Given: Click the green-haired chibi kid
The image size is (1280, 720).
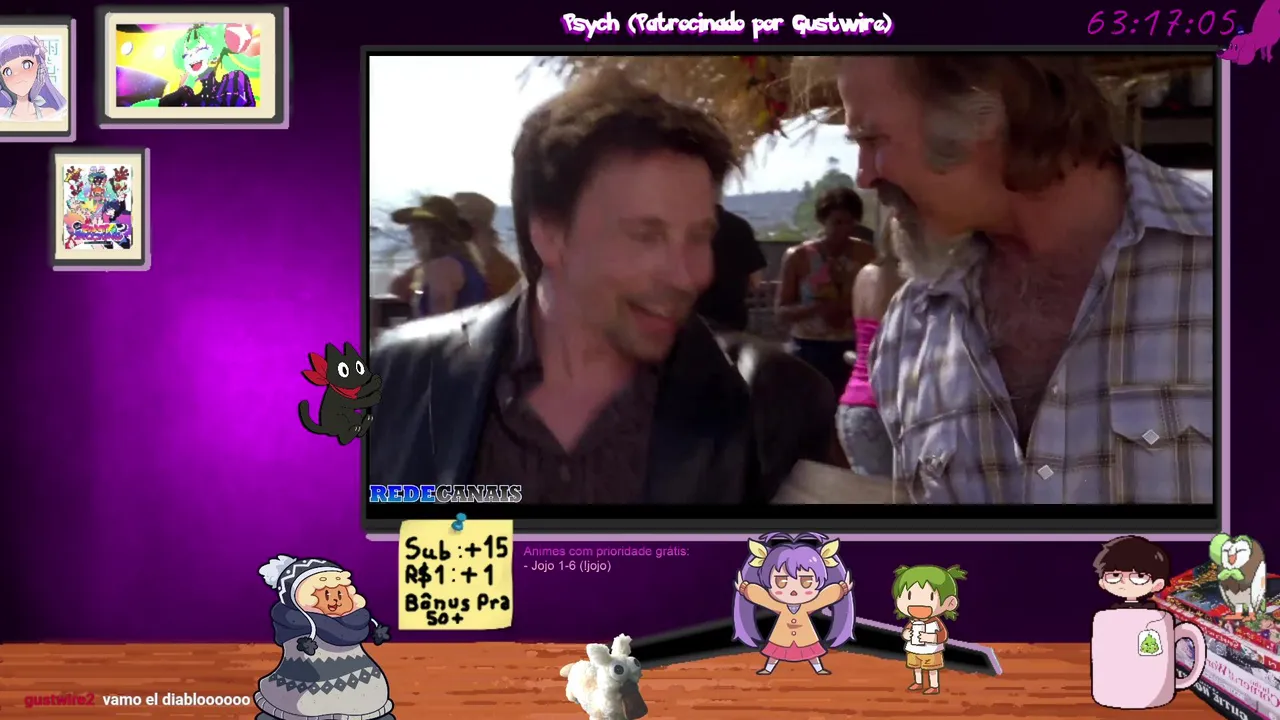Looking at the screenshot, I should (929, 628).
